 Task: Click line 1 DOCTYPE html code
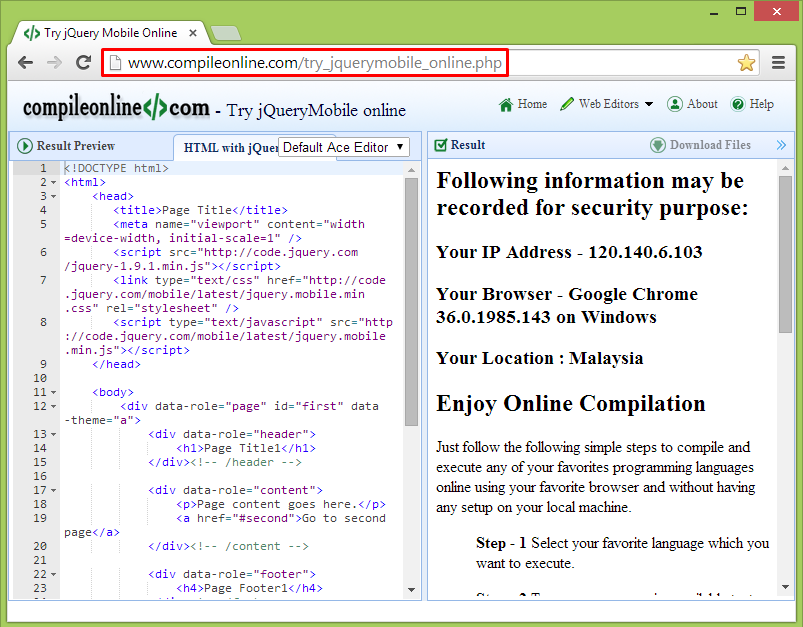[116, 169]
